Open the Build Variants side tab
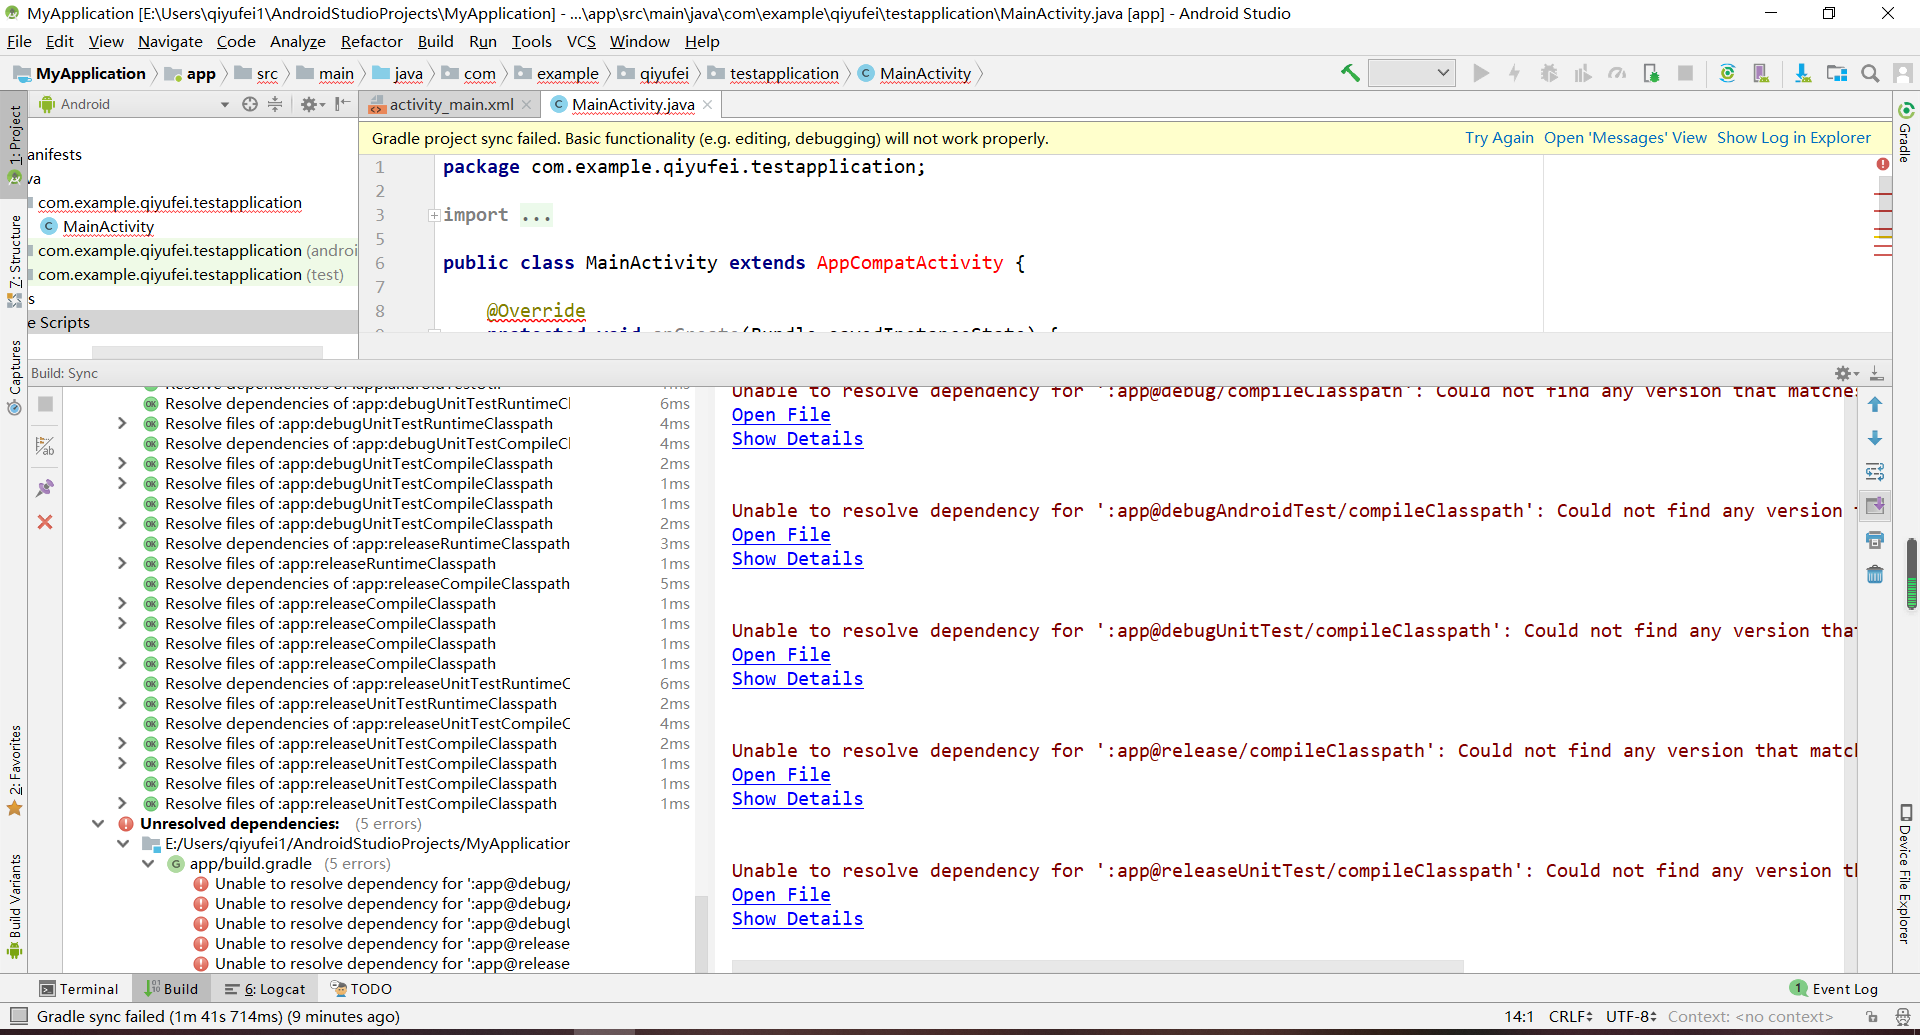 point(15,906)
